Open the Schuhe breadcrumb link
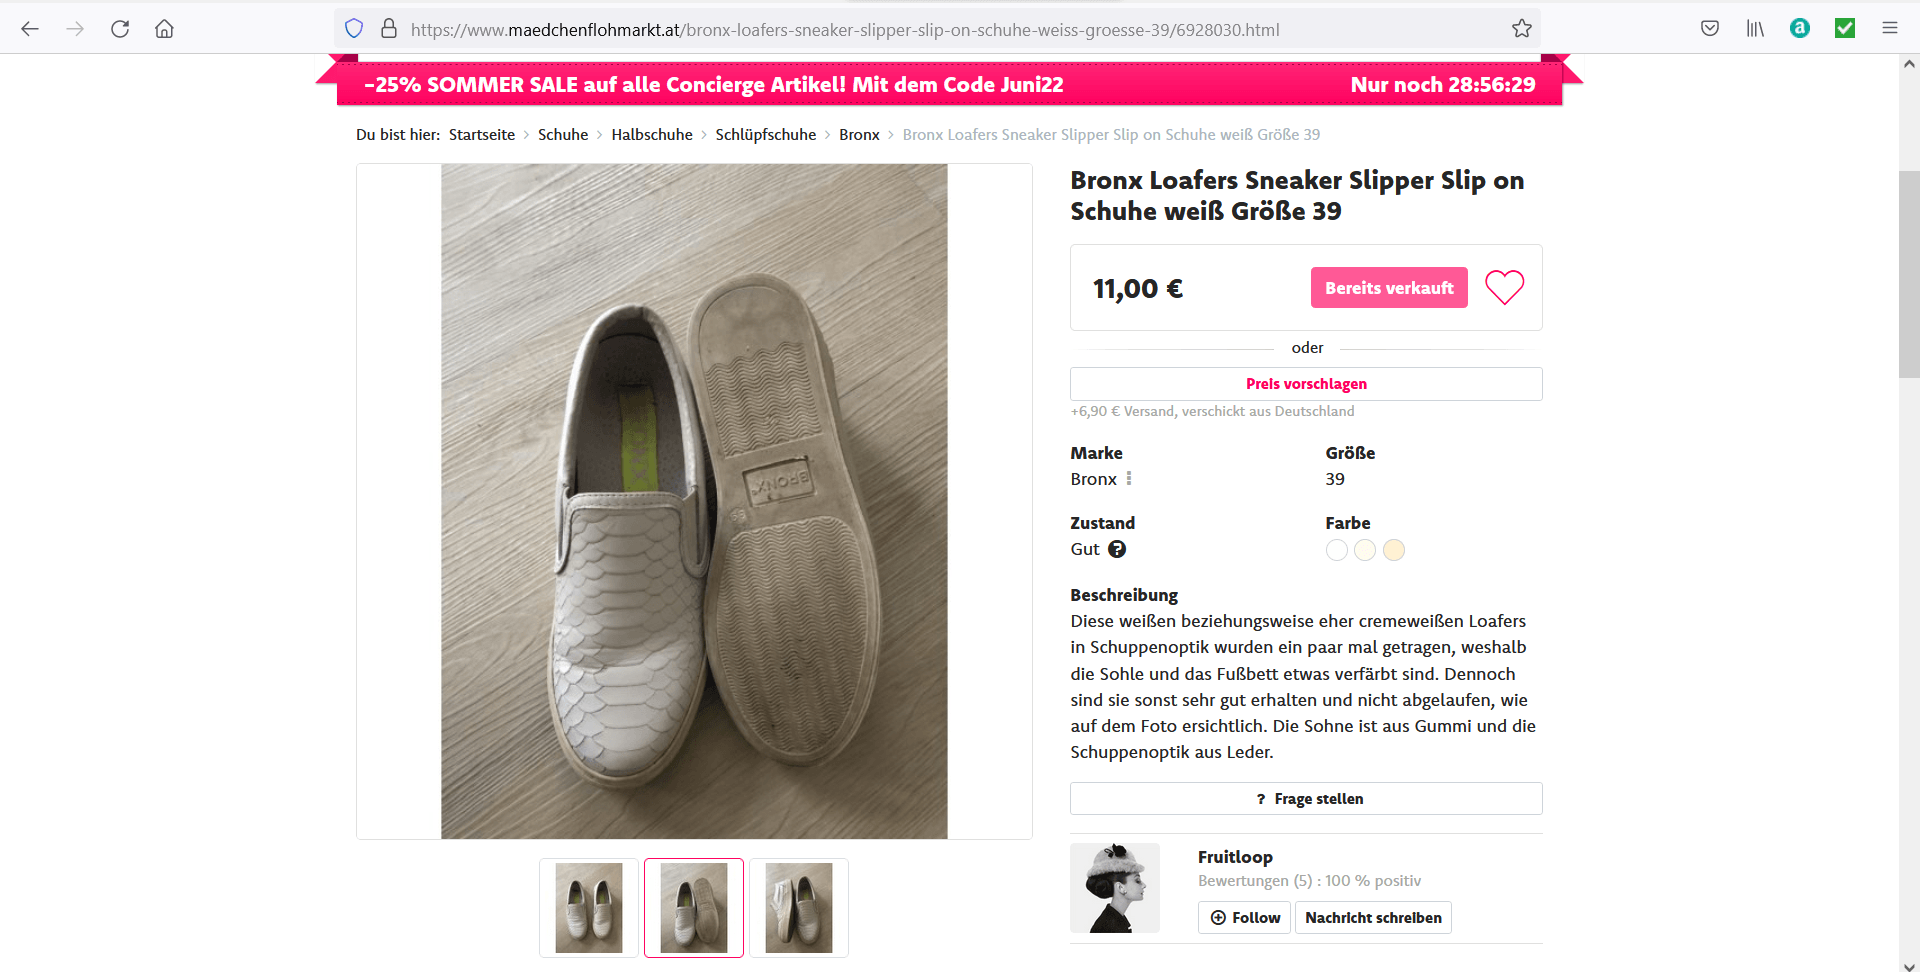Viewport: 1920px width, 972px height. point(563,135)
